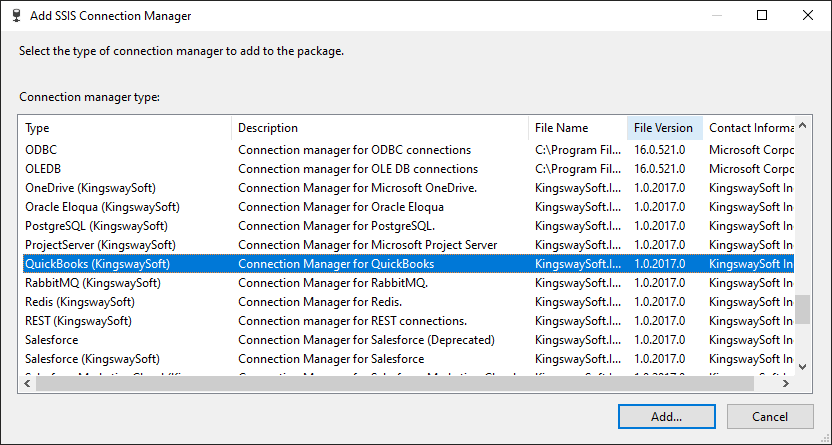832x445 pixels.
Task: Click ODBC row file version 16.0.521.0
Action: pyautogui.click(x=660, y=150)
